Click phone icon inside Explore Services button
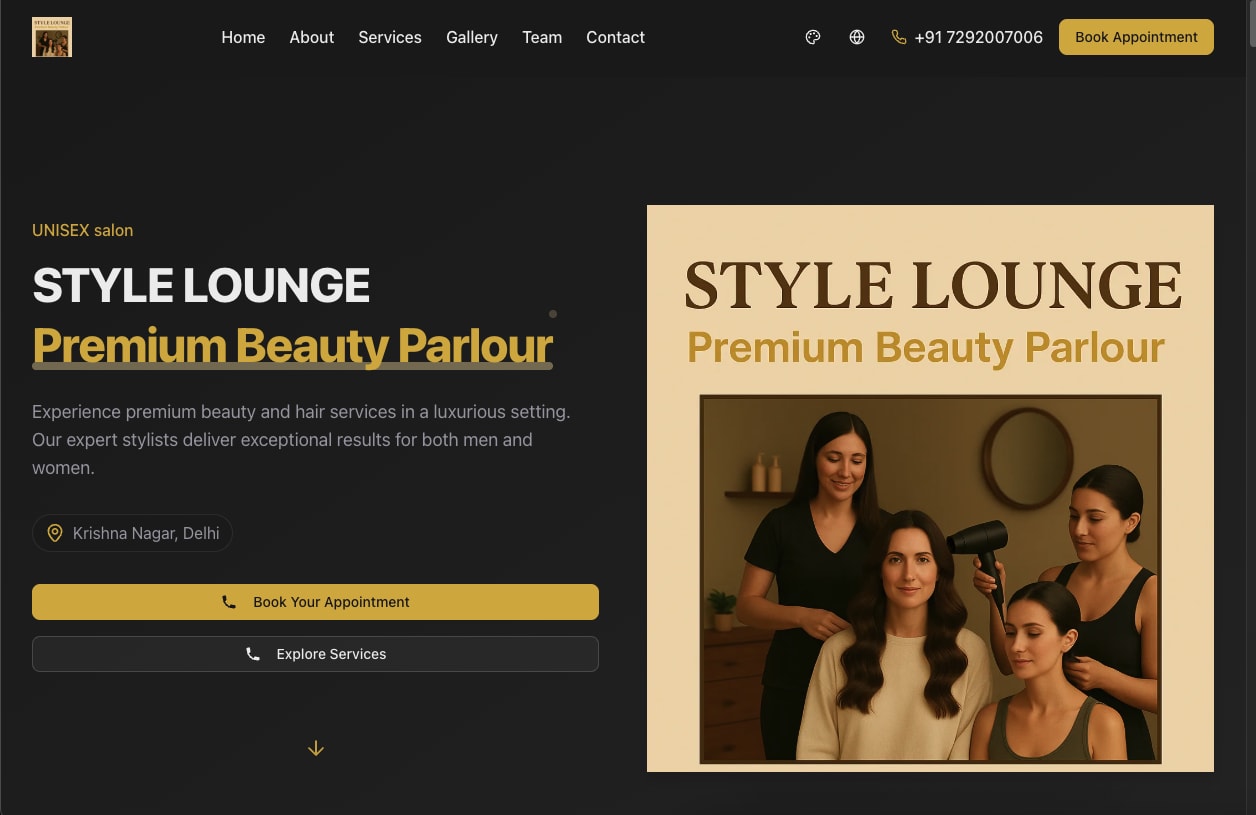 pos(253,654)
